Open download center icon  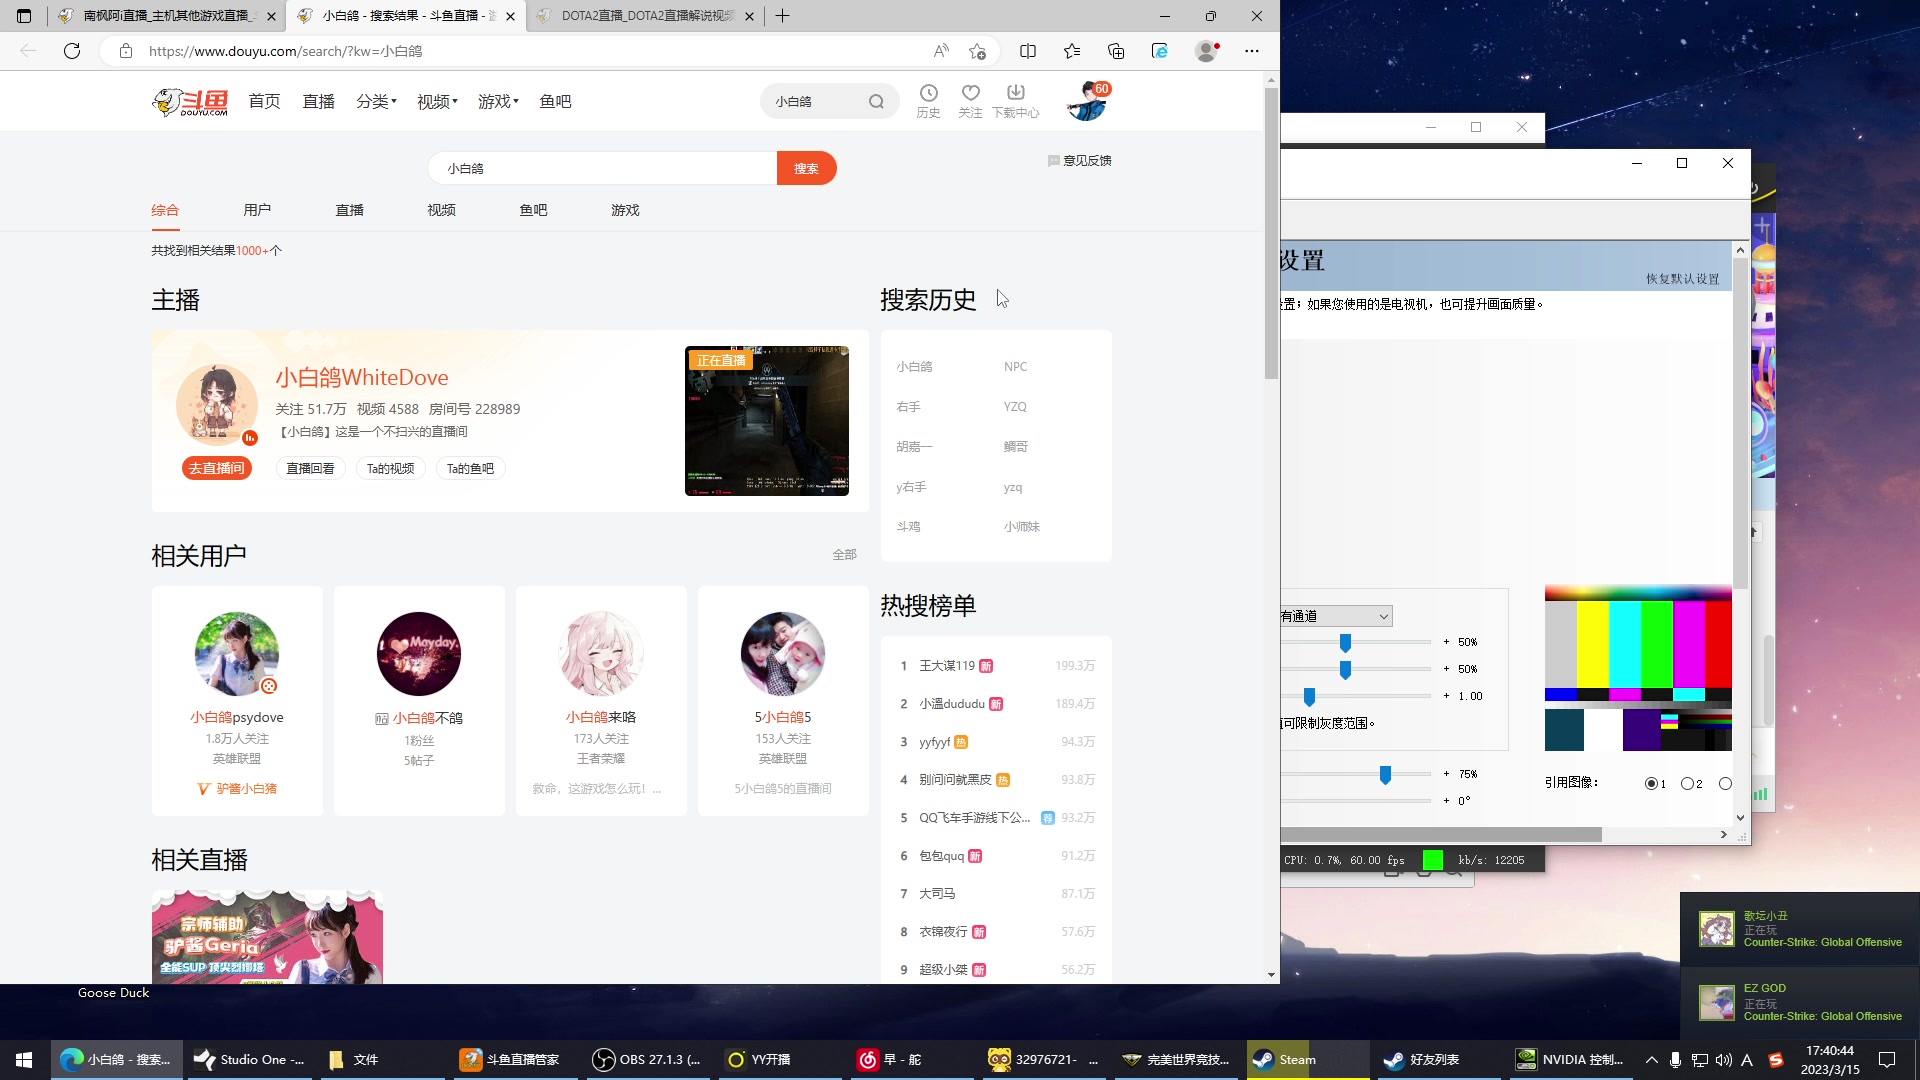point(1015,101)
